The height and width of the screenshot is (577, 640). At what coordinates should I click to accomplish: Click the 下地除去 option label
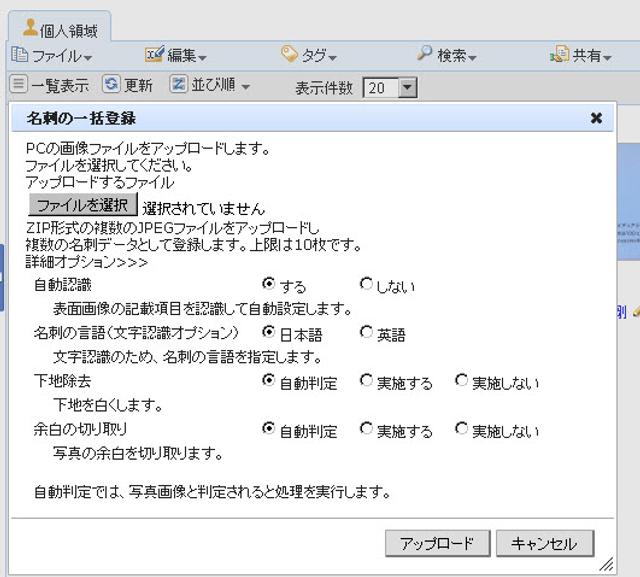click(62, 381)
